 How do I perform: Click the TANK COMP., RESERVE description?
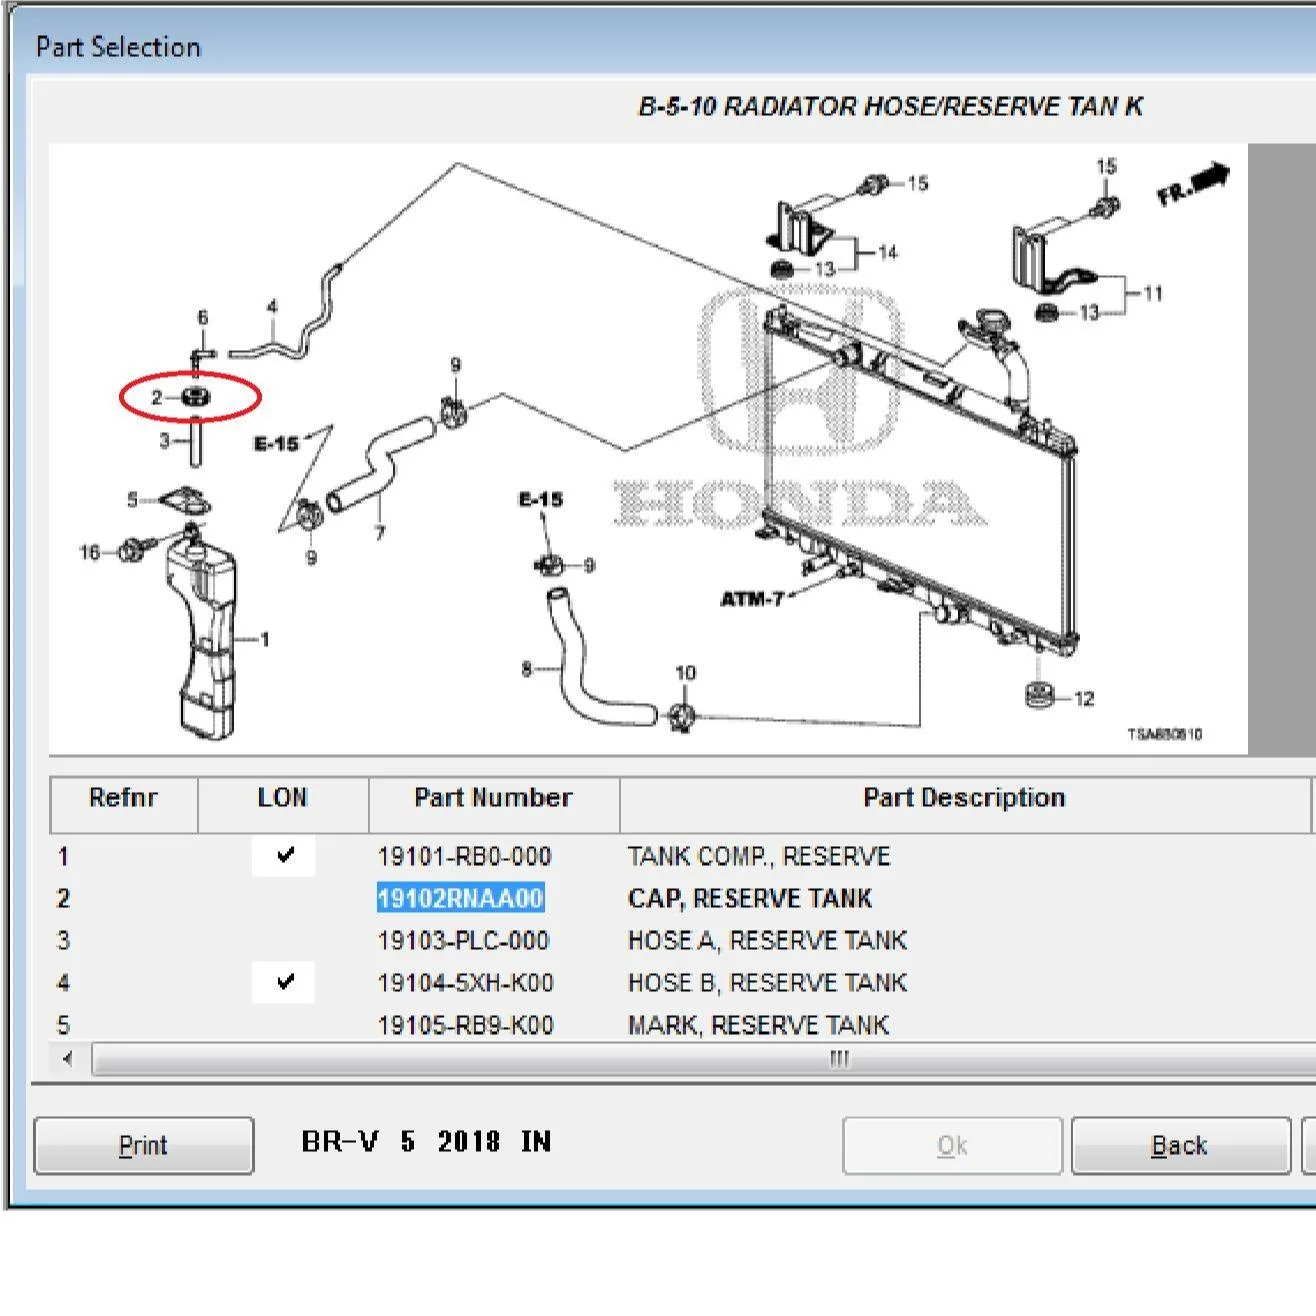pyautogui.click(x=759, y=856)
